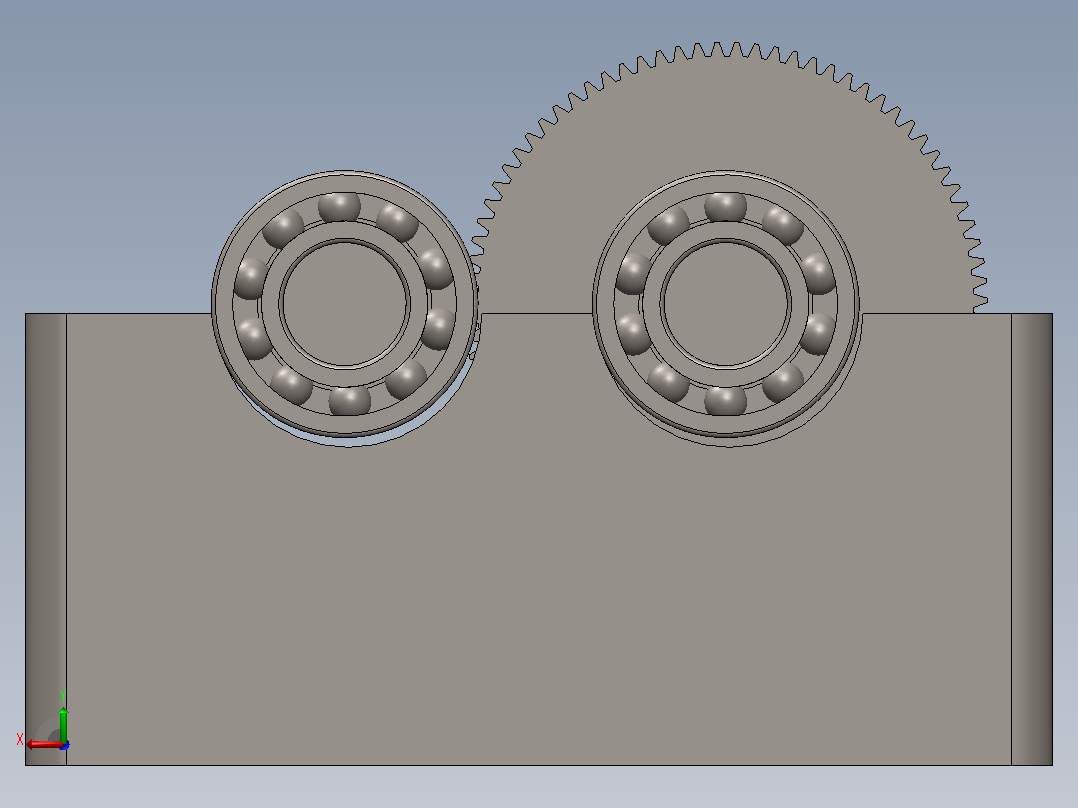This screenshot has width=1078, height=808.
Task: Pick the inner bore of the left bearing
Action: coord(344,303)
